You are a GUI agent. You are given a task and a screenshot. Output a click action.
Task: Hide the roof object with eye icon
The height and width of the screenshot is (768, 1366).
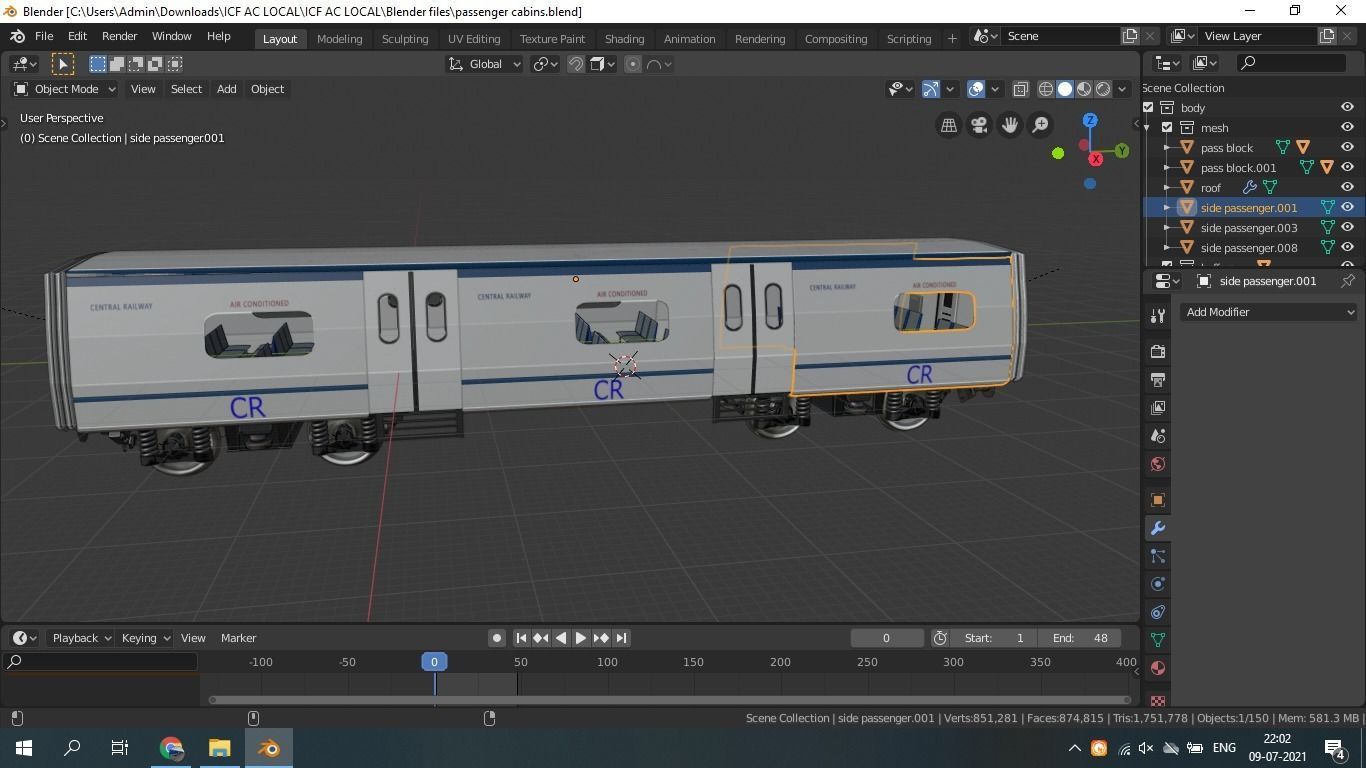(1347, 188)
